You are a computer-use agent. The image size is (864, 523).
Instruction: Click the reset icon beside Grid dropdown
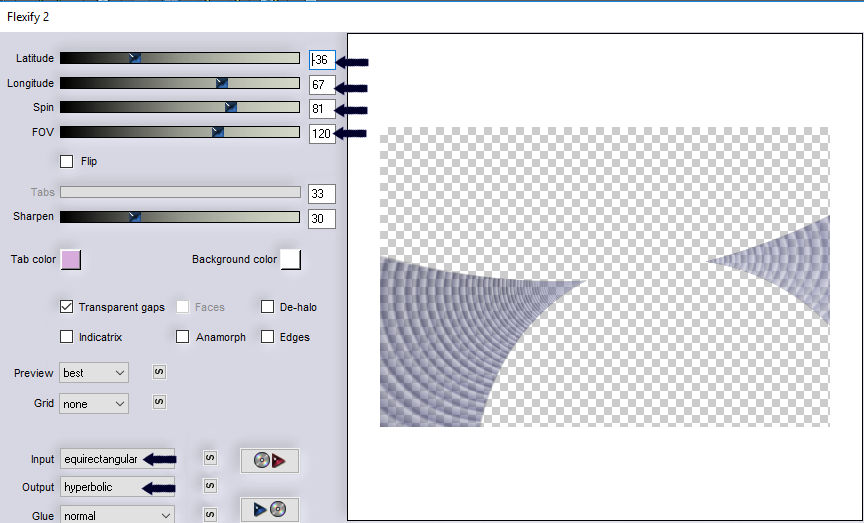[159, 402]
